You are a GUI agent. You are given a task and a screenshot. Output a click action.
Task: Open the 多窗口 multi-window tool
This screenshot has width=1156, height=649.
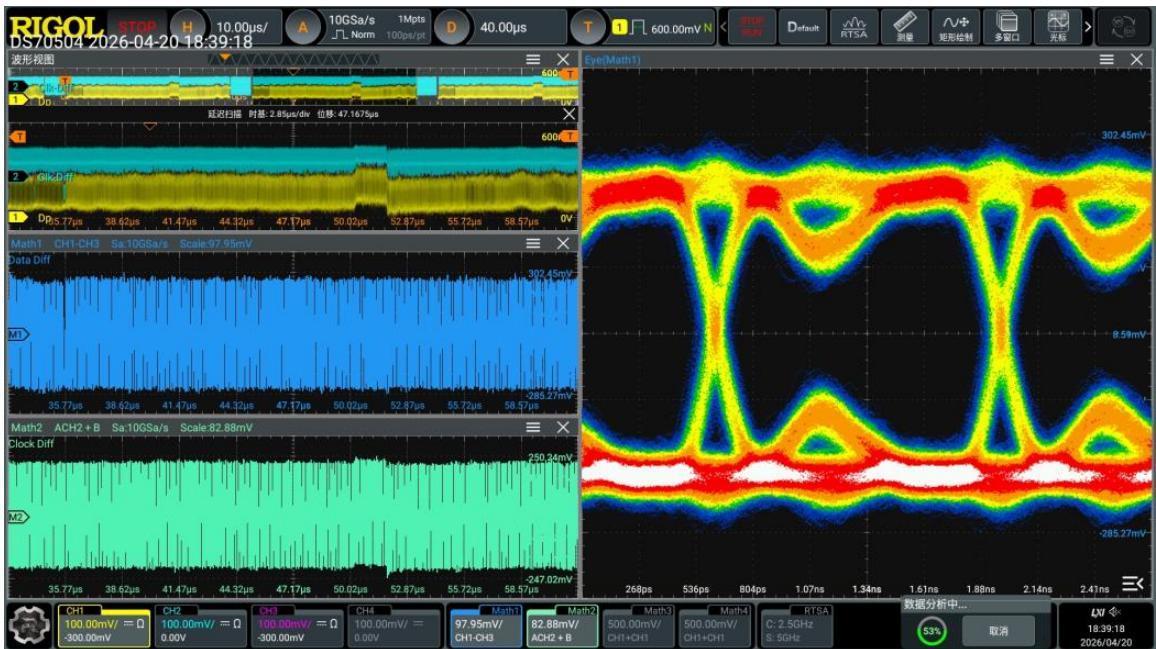[1006, 27]
